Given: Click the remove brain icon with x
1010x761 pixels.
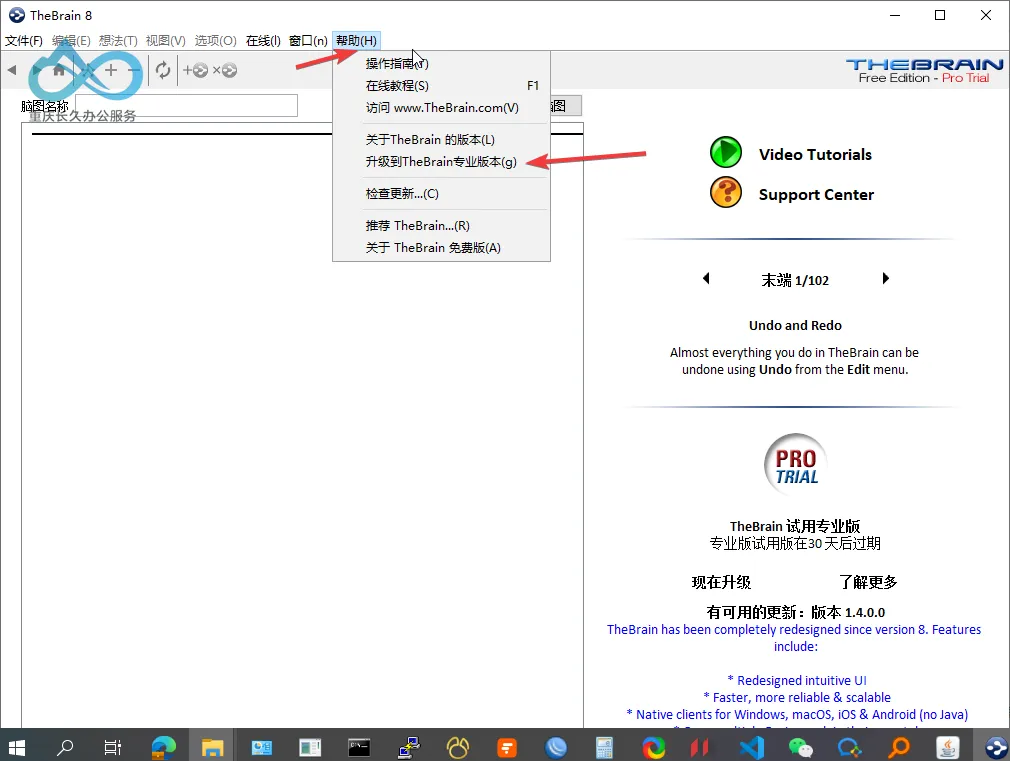Looking at the screenshot, I should point(225,70).
